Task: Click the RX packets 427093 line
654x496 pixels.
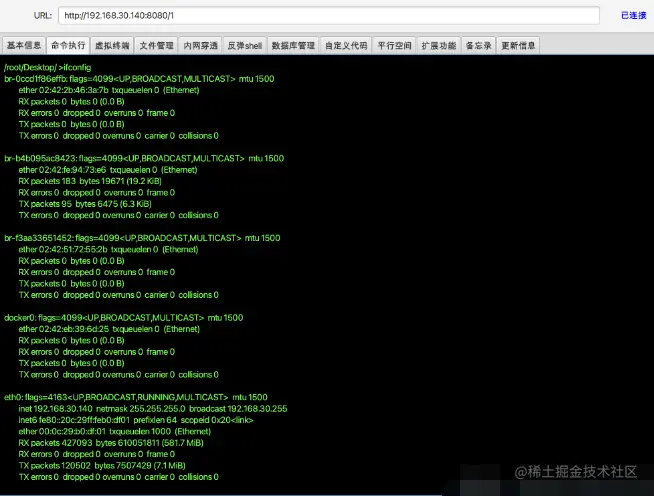Action: pyautogui.click(x=111, y=443)
